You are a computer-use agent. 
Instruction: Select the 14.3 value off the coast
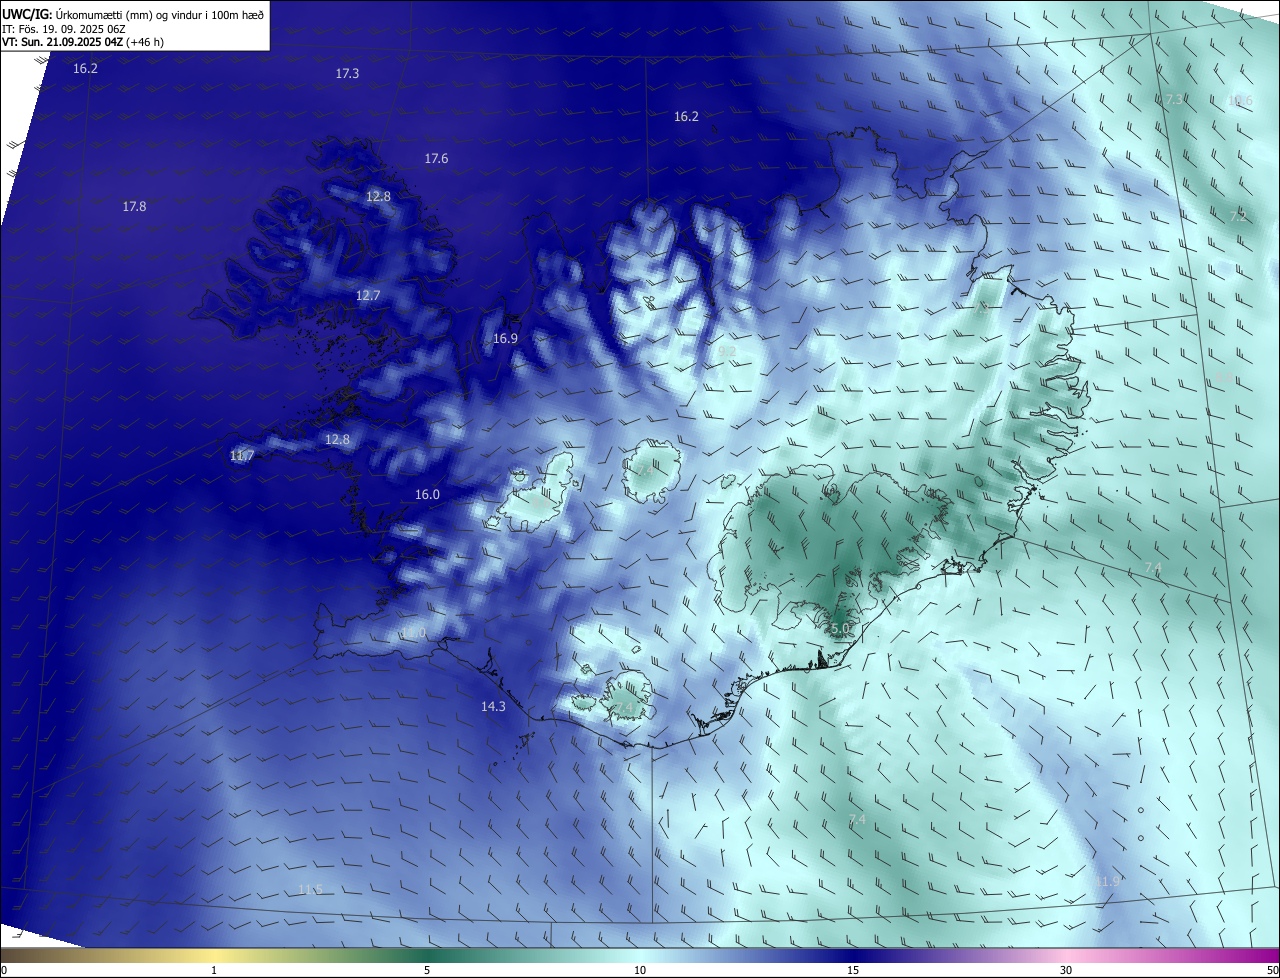click(493, 707)
